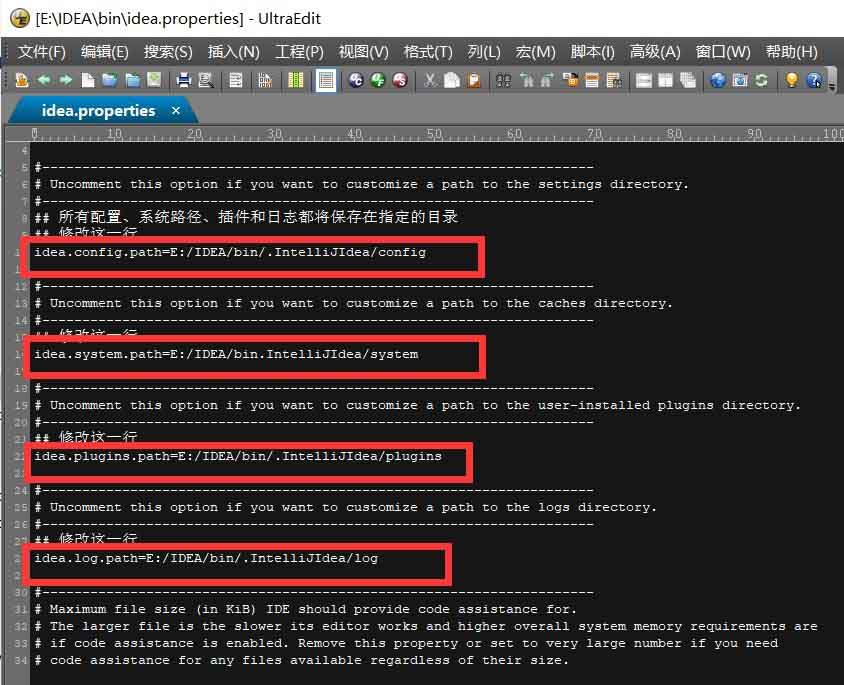844x685 pixels.
Task: Cut selection with the scissors icon
Action: pyautogui.click(x=430, y=81)
